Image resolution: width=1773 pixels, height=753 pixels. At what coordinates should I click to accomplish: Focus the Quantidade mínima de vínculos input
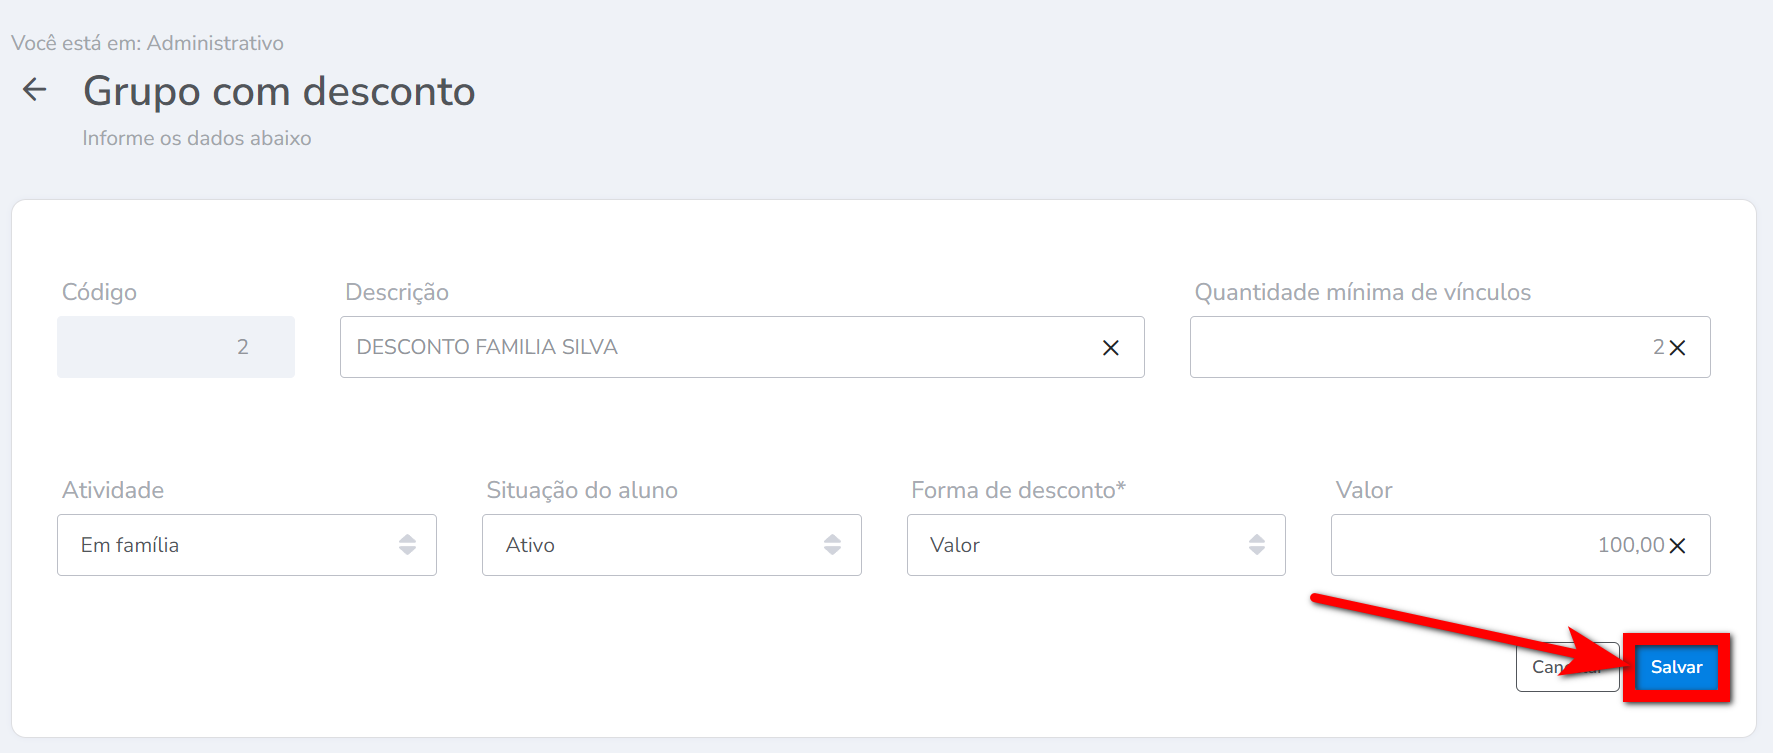tap(1420, 347)
